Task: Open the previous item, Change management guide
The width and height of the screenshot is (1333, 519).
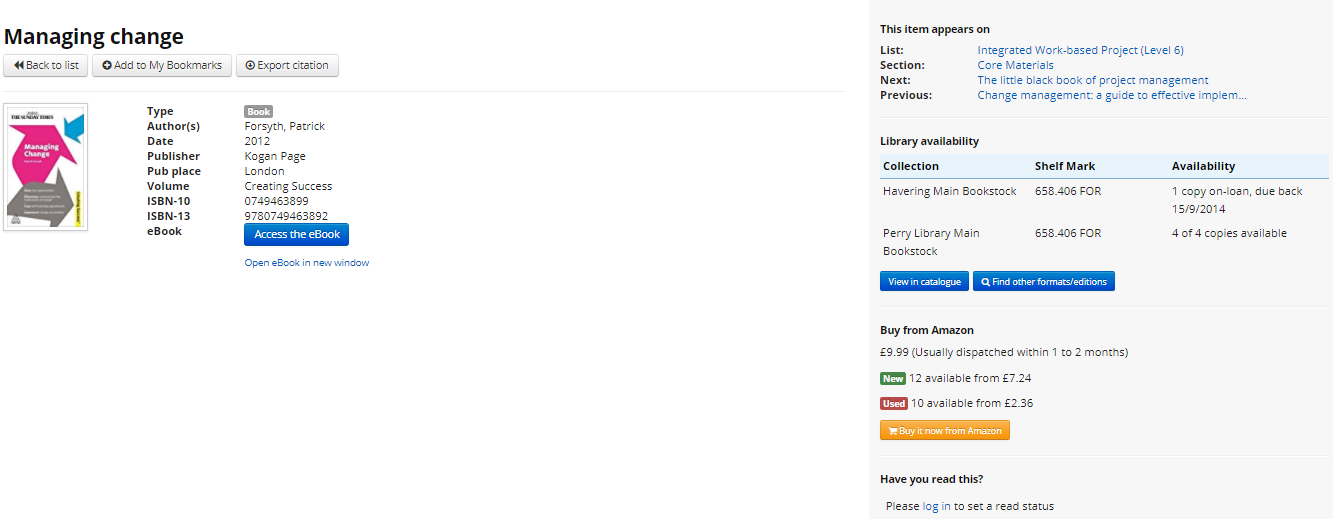Action: tap(1111, 95)
